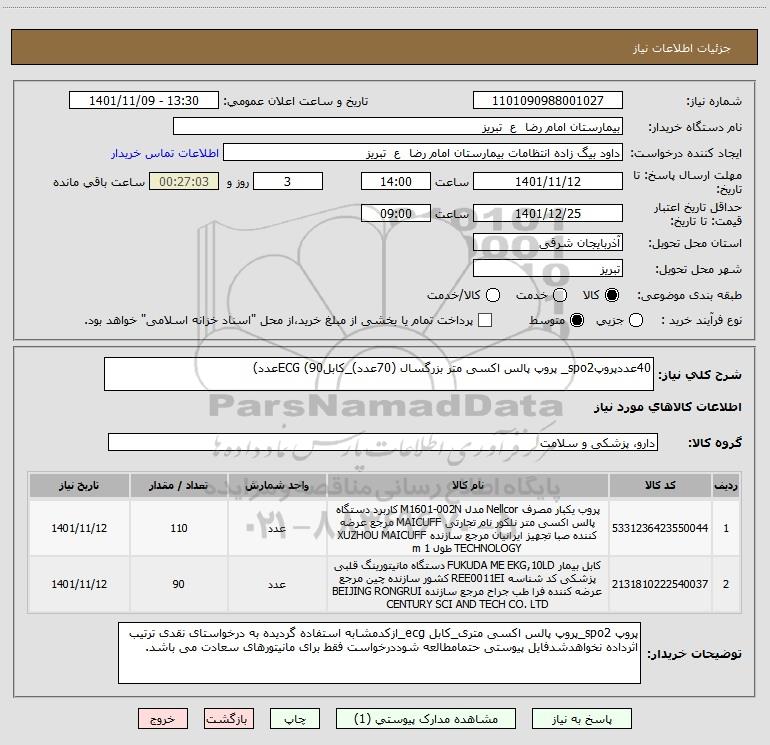The height and width of the screenshot is (745, 770).
Task: Click the گروه کالا field دارو، پزشکی و سلامت
Action: [x=383, y=442]
